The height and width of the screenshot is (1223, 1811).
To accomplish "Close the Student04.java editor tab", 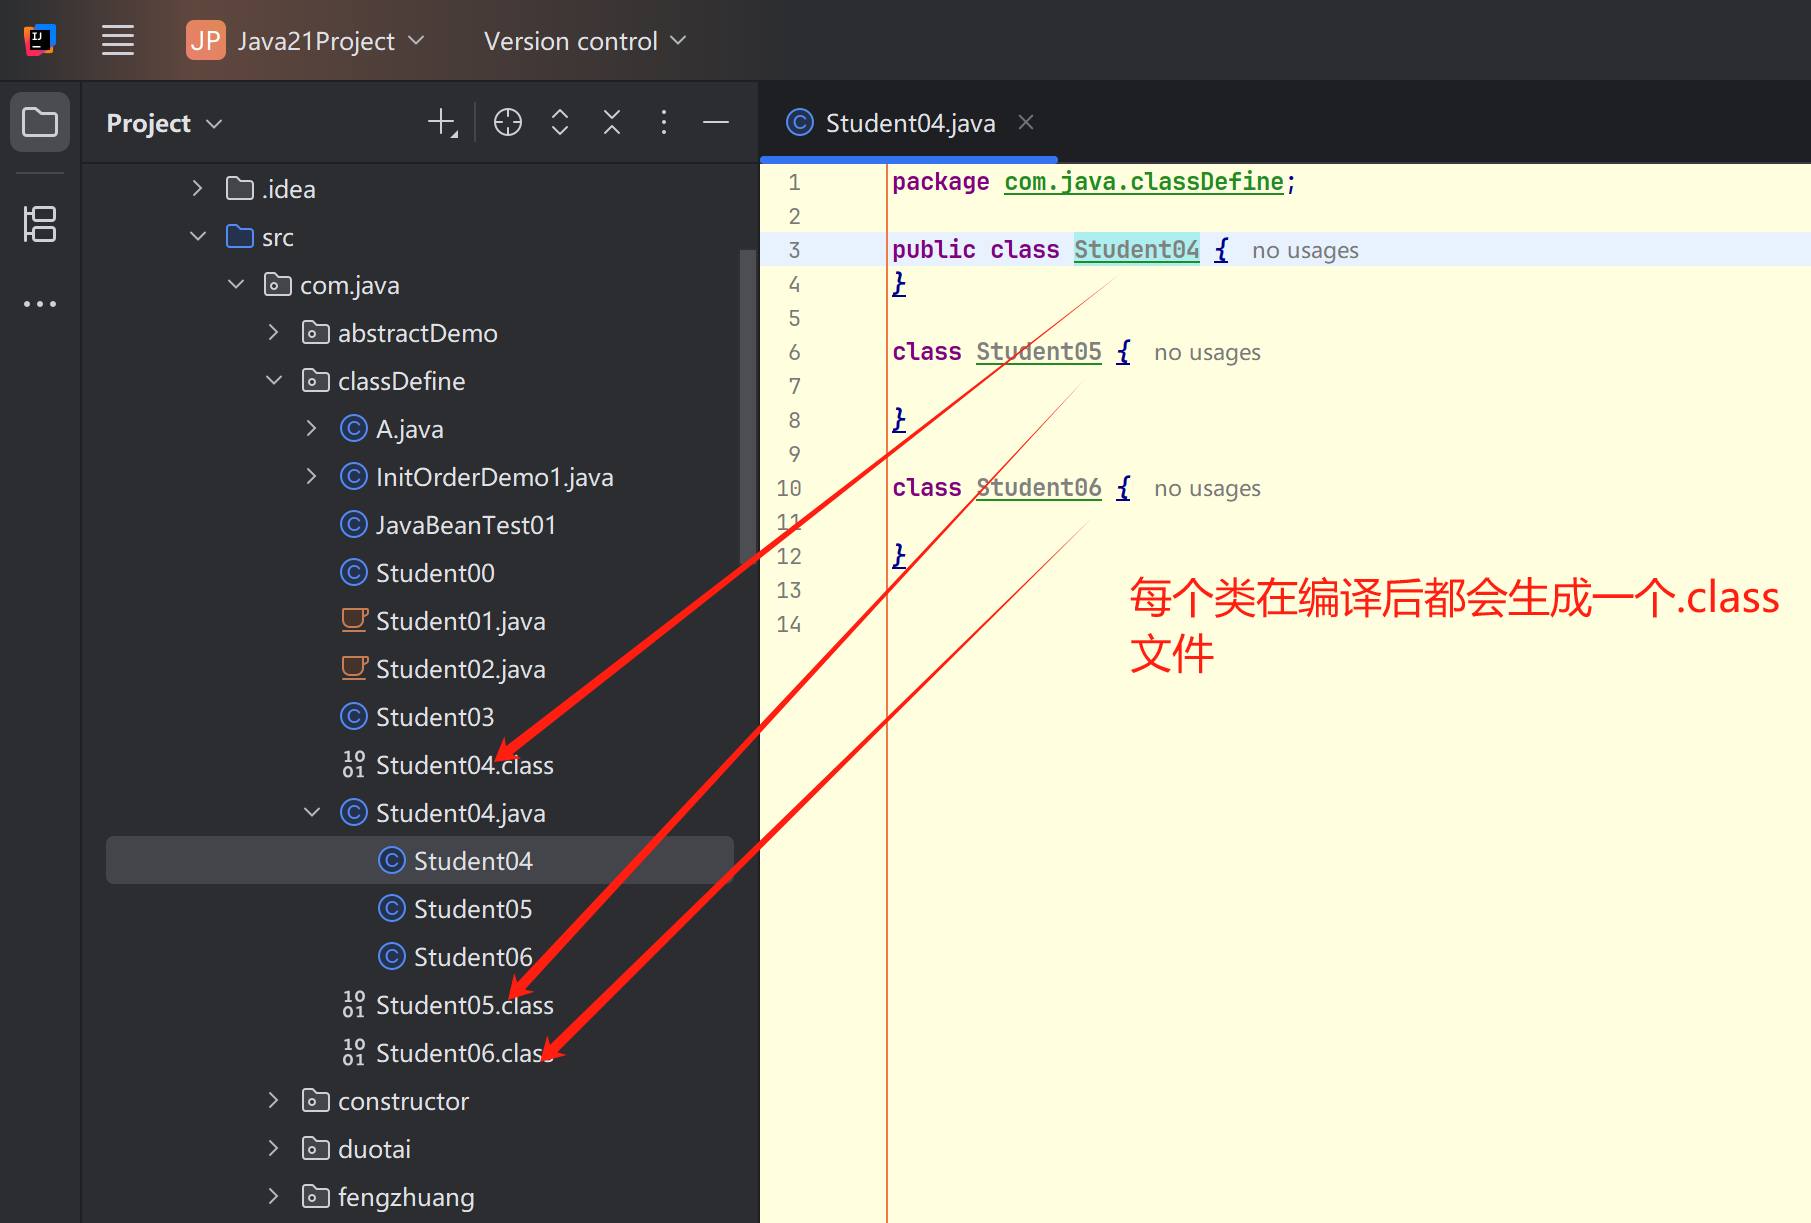I will [1026, 122].
